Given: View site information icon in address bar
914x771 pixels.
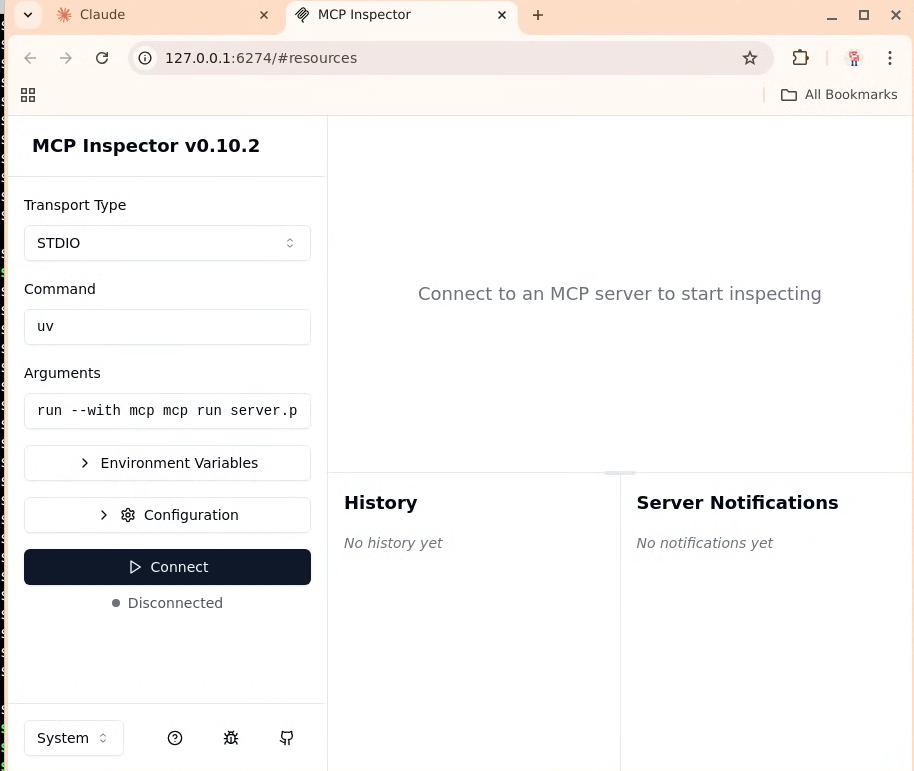Looking at the screenshot, I should pyautogui.click(x=145, y=58).
